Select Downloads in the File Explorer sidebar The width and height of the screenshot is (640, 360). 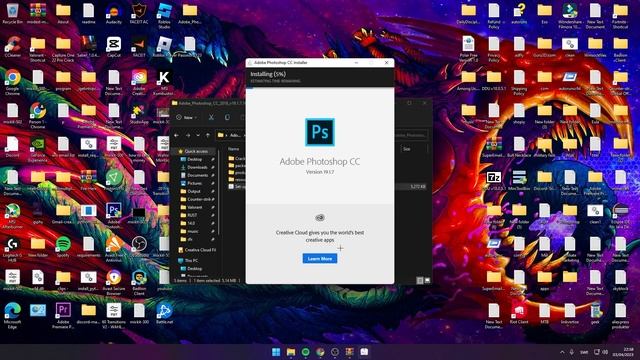pyautogui.click(x=197, y=167)
